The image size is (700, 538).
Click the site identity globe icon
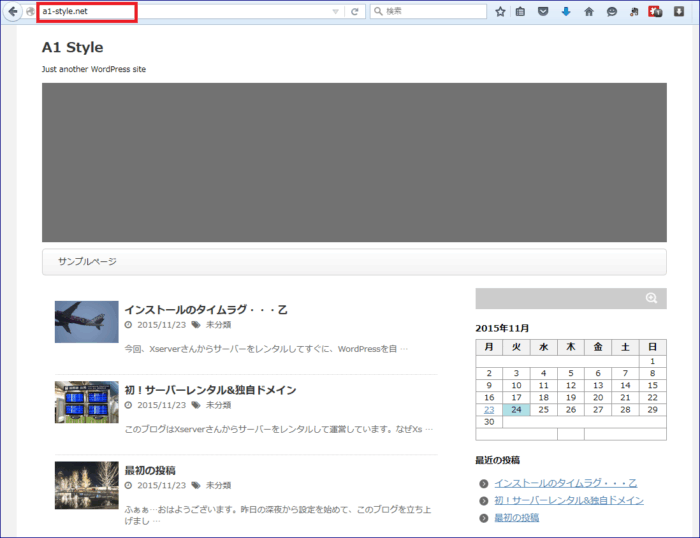[x=30, y=12]
